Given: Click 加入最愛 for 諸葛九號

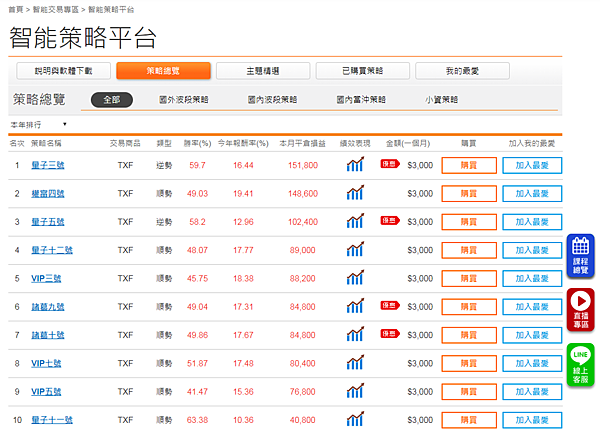Looking at the screenshot, I should coord(532,307).
